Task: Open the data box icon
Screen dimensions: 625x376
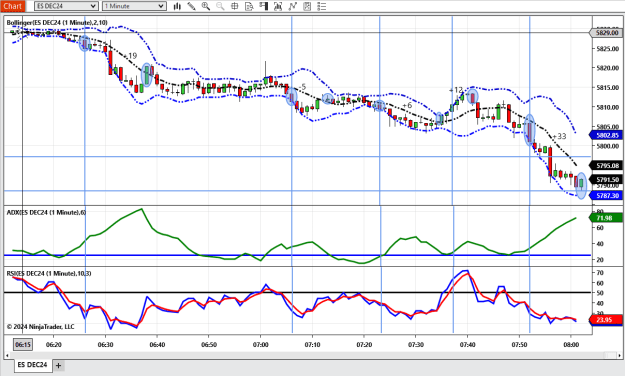Action: pos(249,6)
